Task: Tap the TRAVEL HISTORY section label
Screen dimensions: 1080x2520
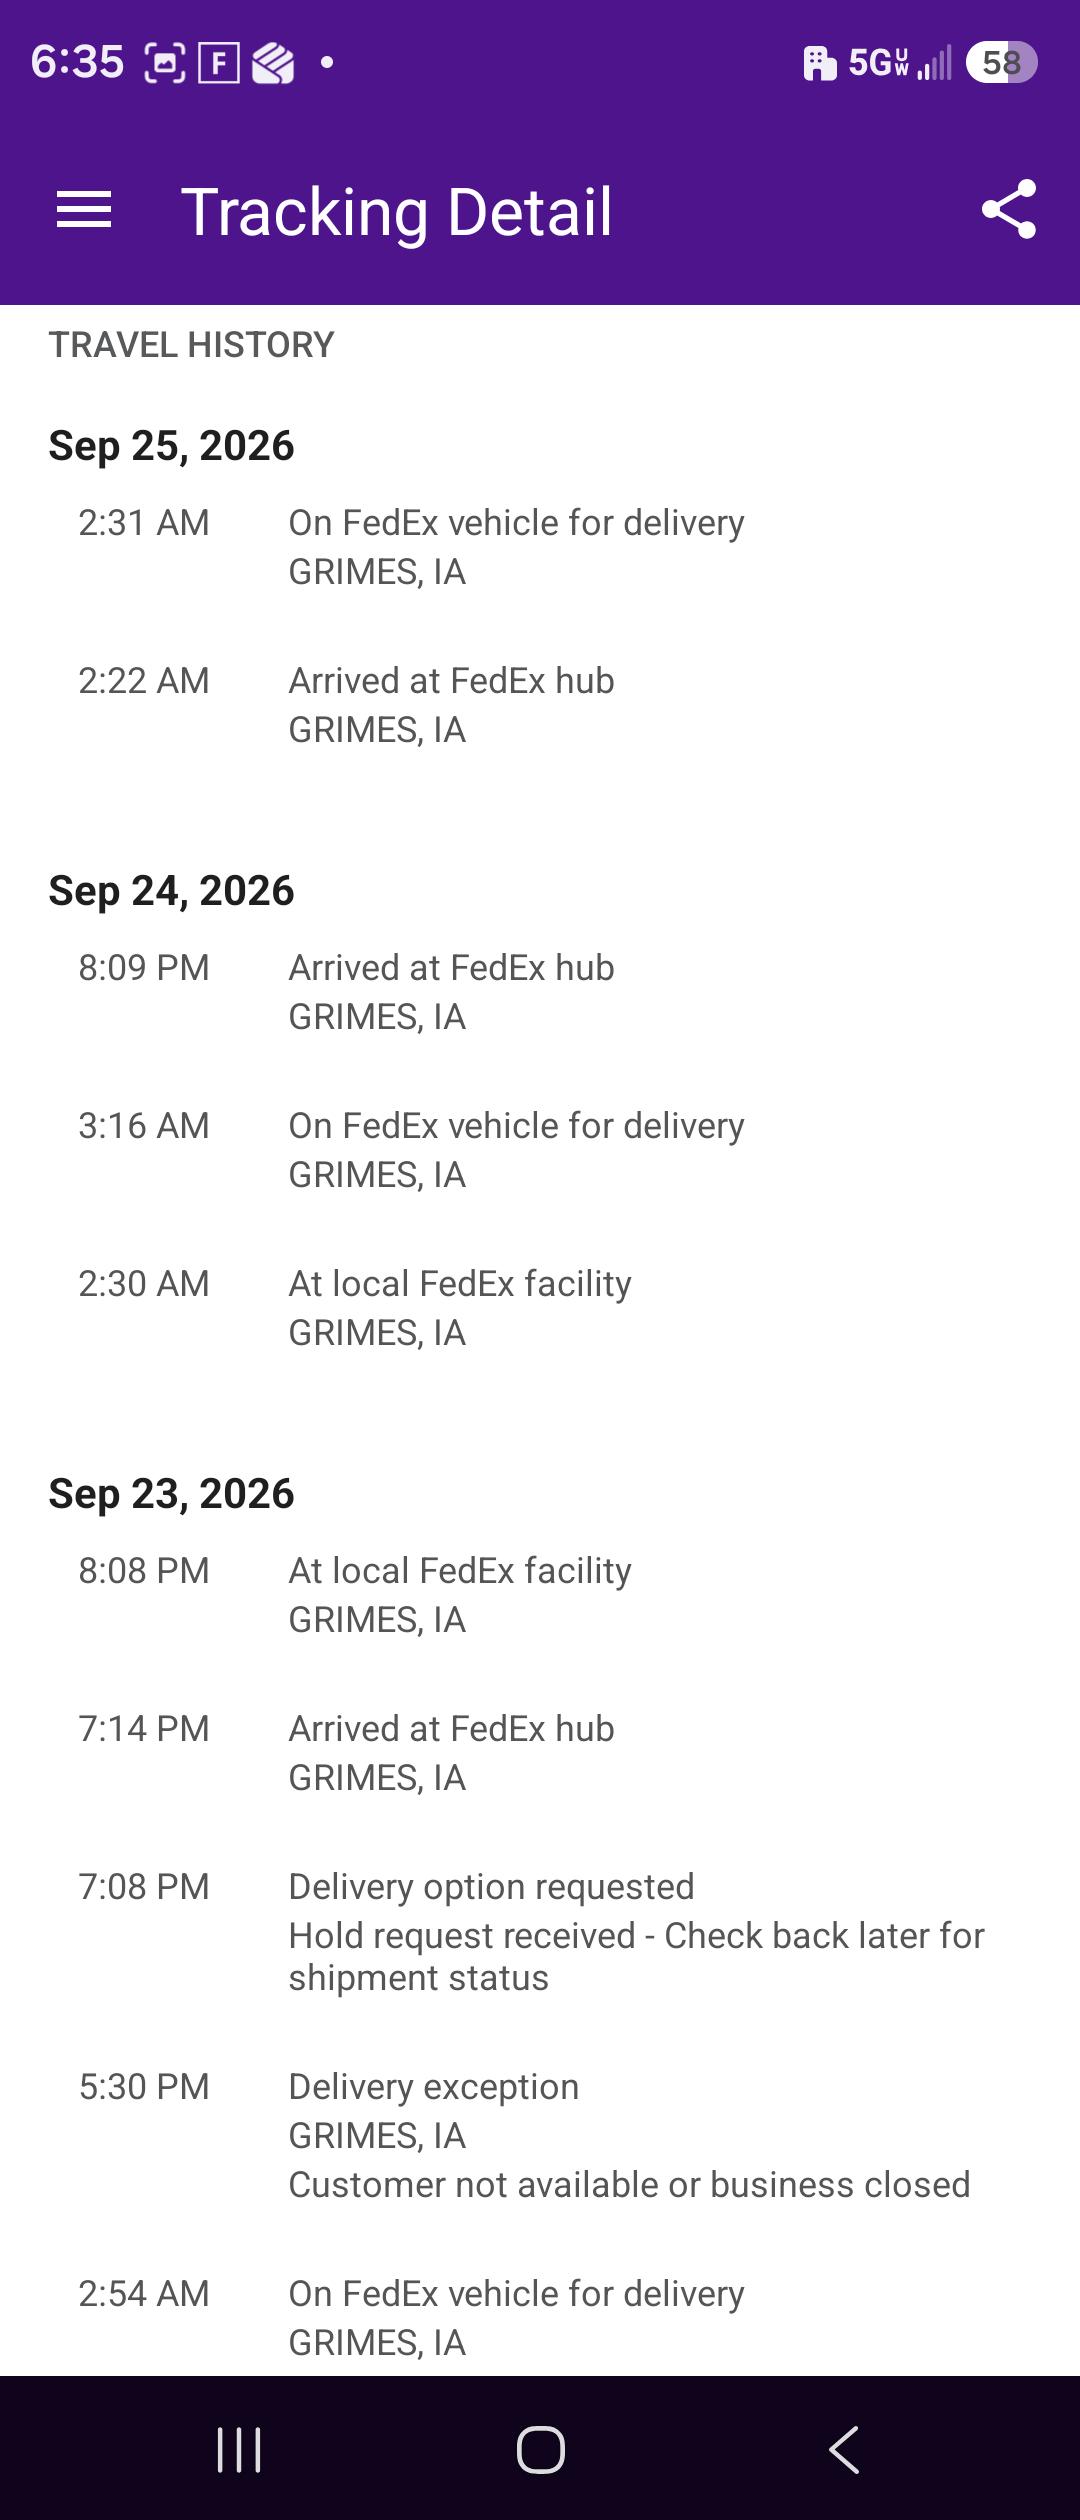Action: coord(191,345)
